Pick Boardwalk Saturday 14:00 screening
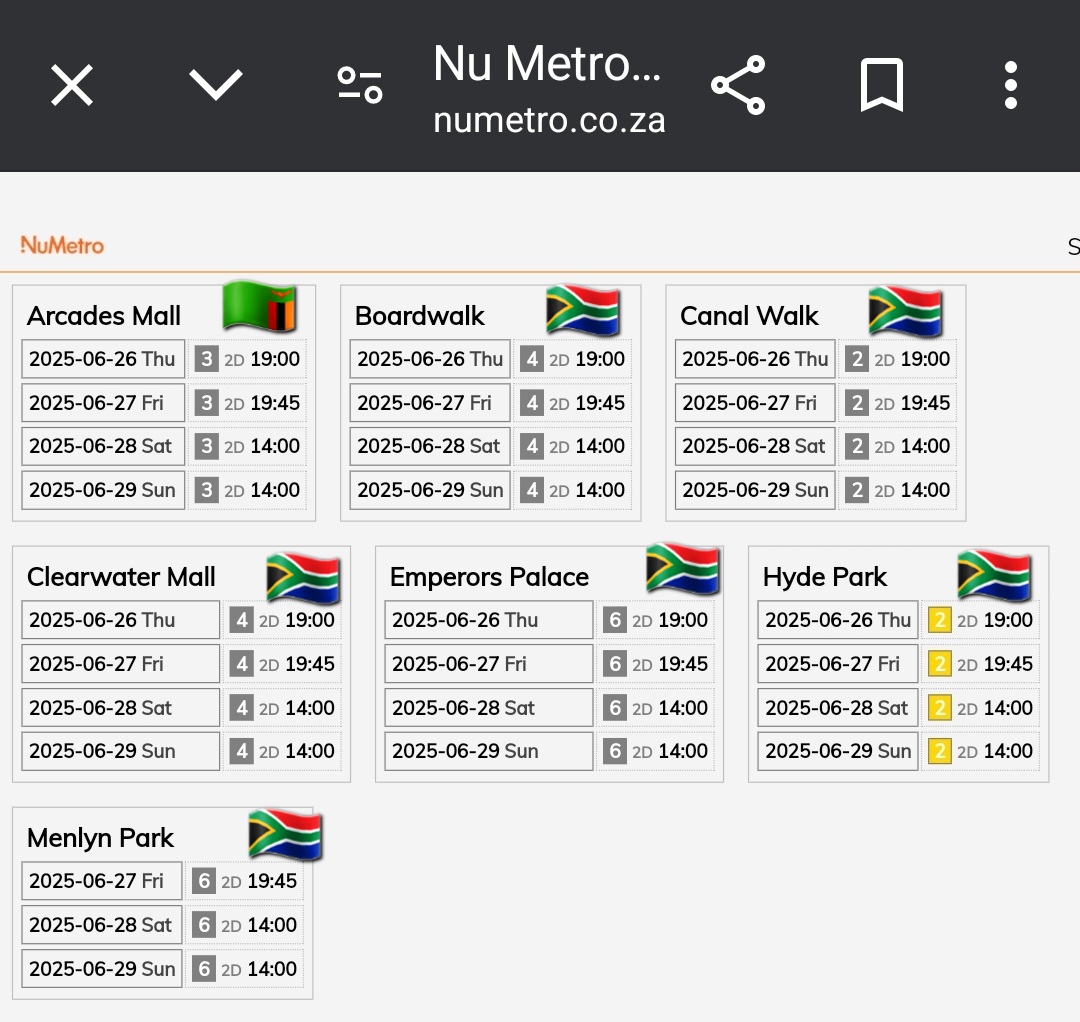The width and height of the screenshot is (1080, 1022). (572, 446)
